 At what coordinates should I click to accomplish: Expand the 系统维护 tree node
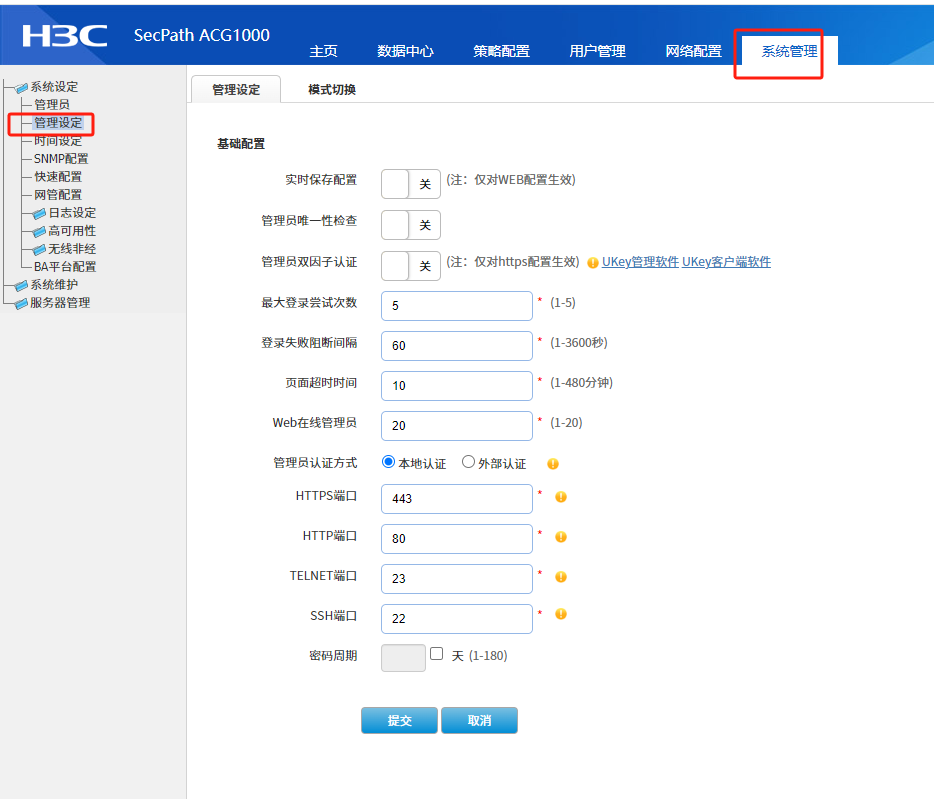(x=21, y=285)
